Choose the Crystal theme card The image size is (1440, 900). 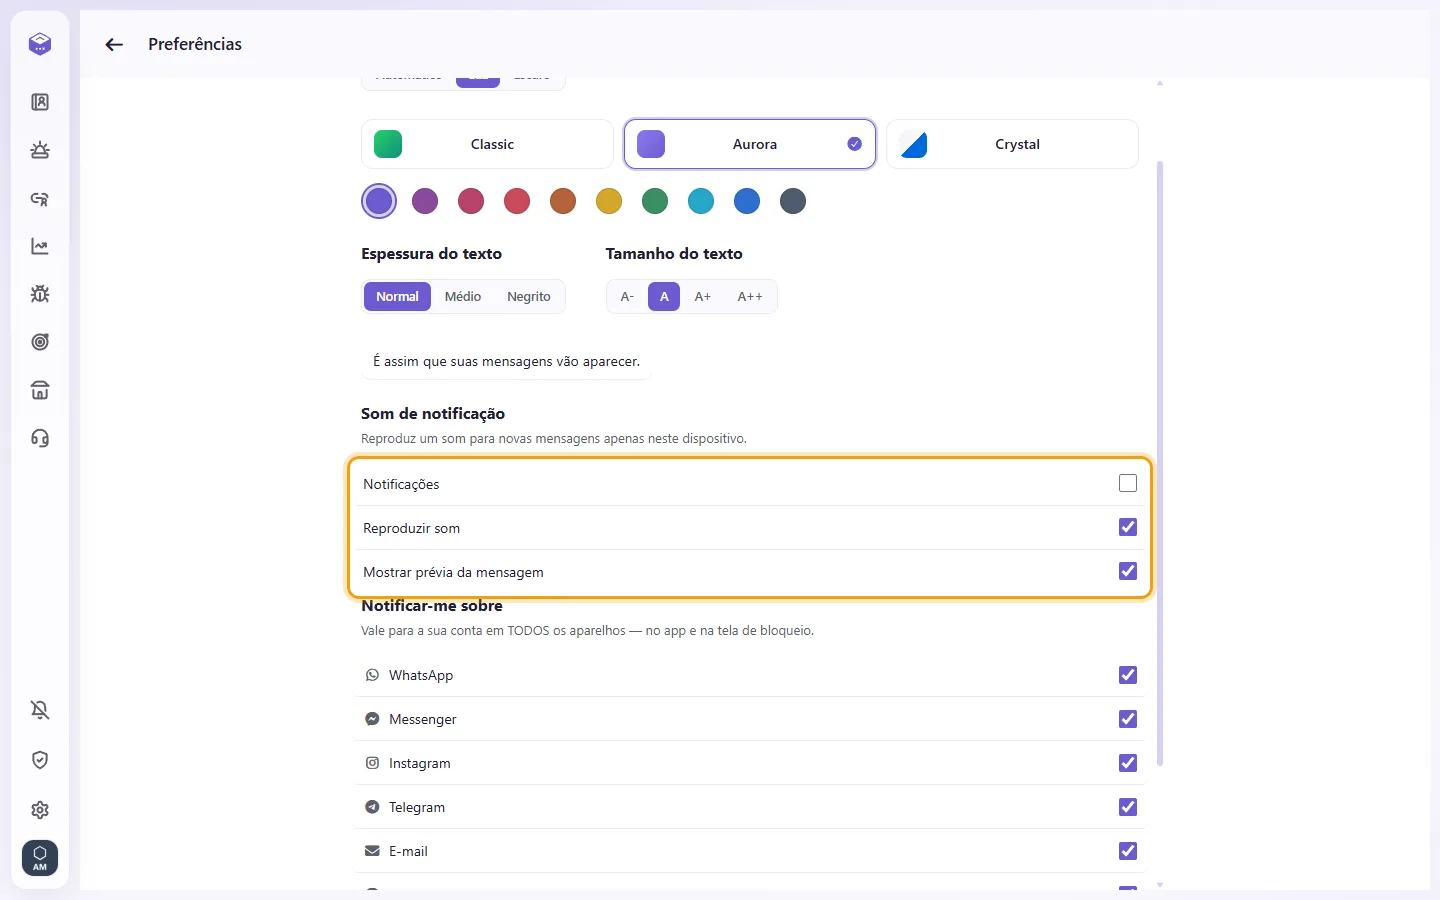point(1012,144)
